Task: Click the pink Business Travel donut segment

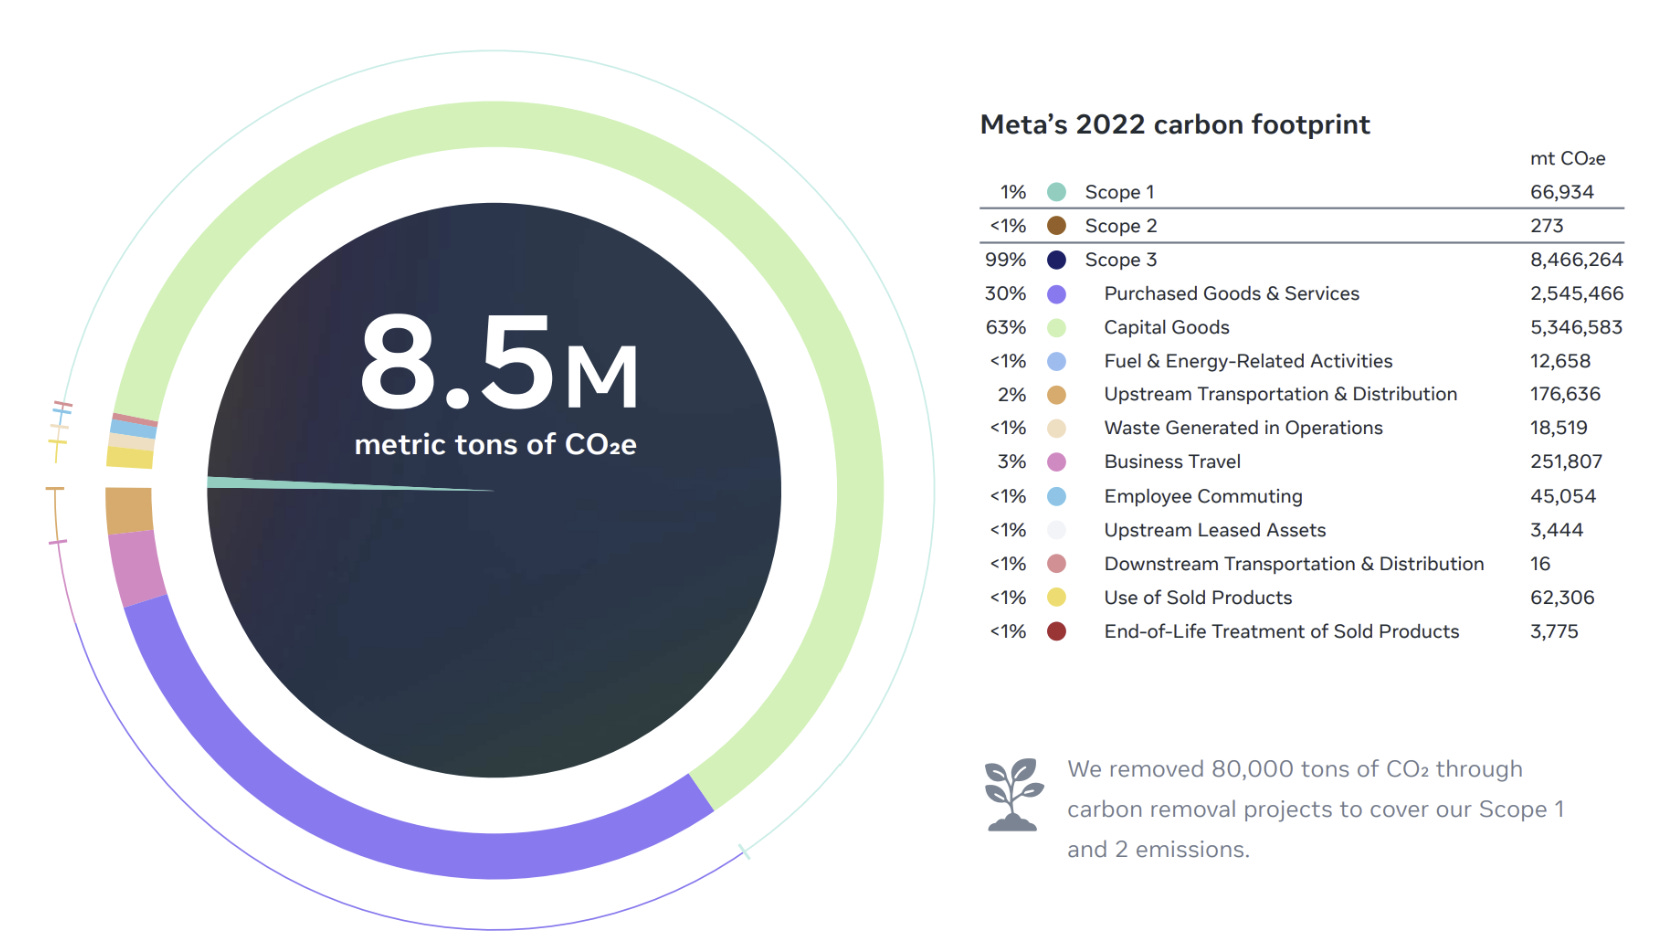Action: tap(137, 568)
